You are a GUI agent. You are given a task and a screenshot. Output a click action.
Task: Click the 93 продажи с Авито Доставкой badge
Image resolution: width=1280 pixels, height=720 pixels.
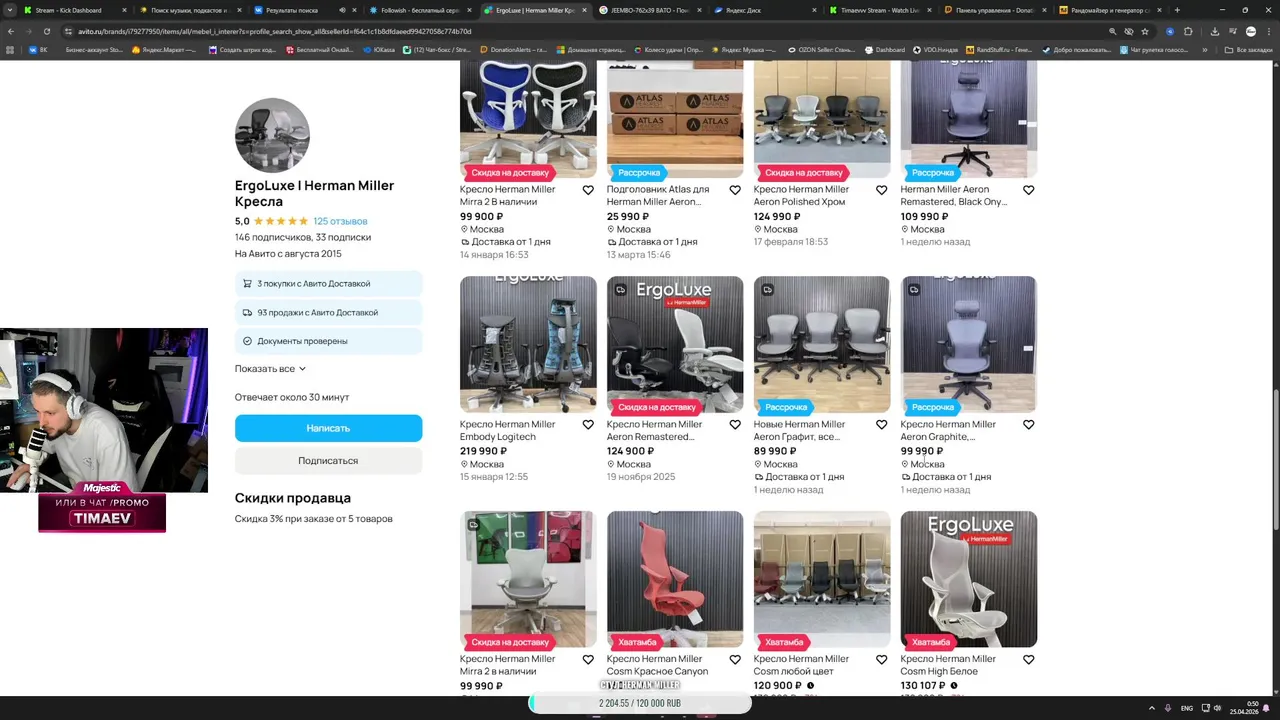coord(328,313)
